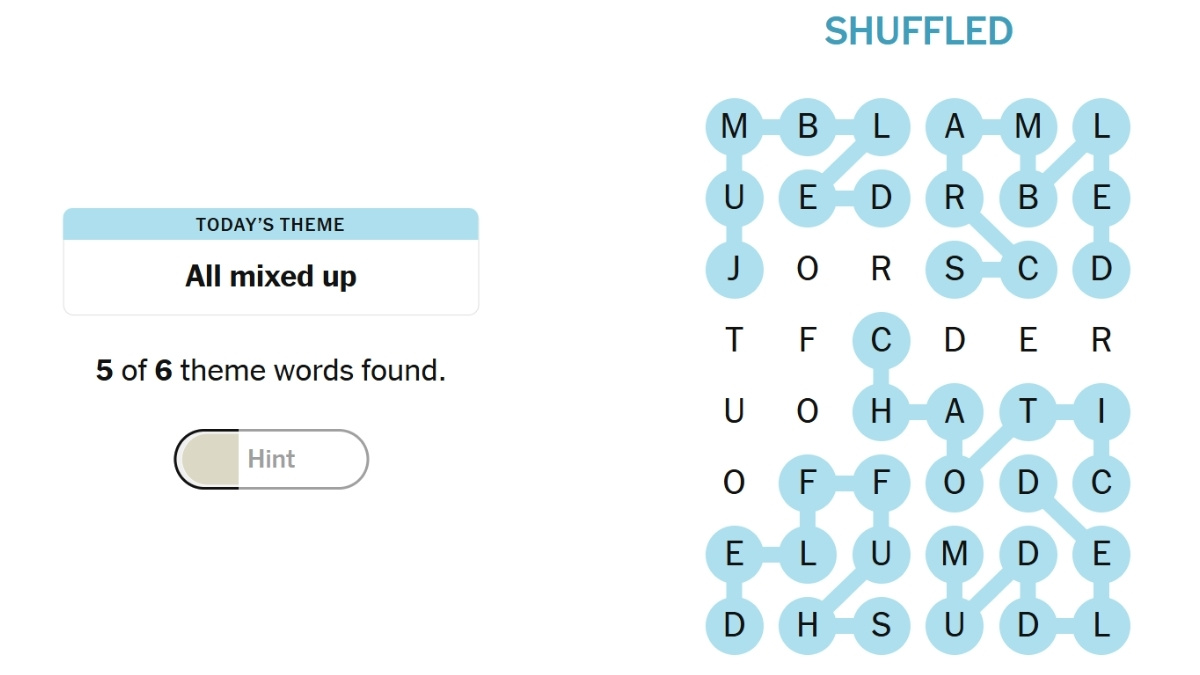Screen dimensions: 1200x675
Task: Click the '5 of 6 theme words found' text
Action: (270, 371)
